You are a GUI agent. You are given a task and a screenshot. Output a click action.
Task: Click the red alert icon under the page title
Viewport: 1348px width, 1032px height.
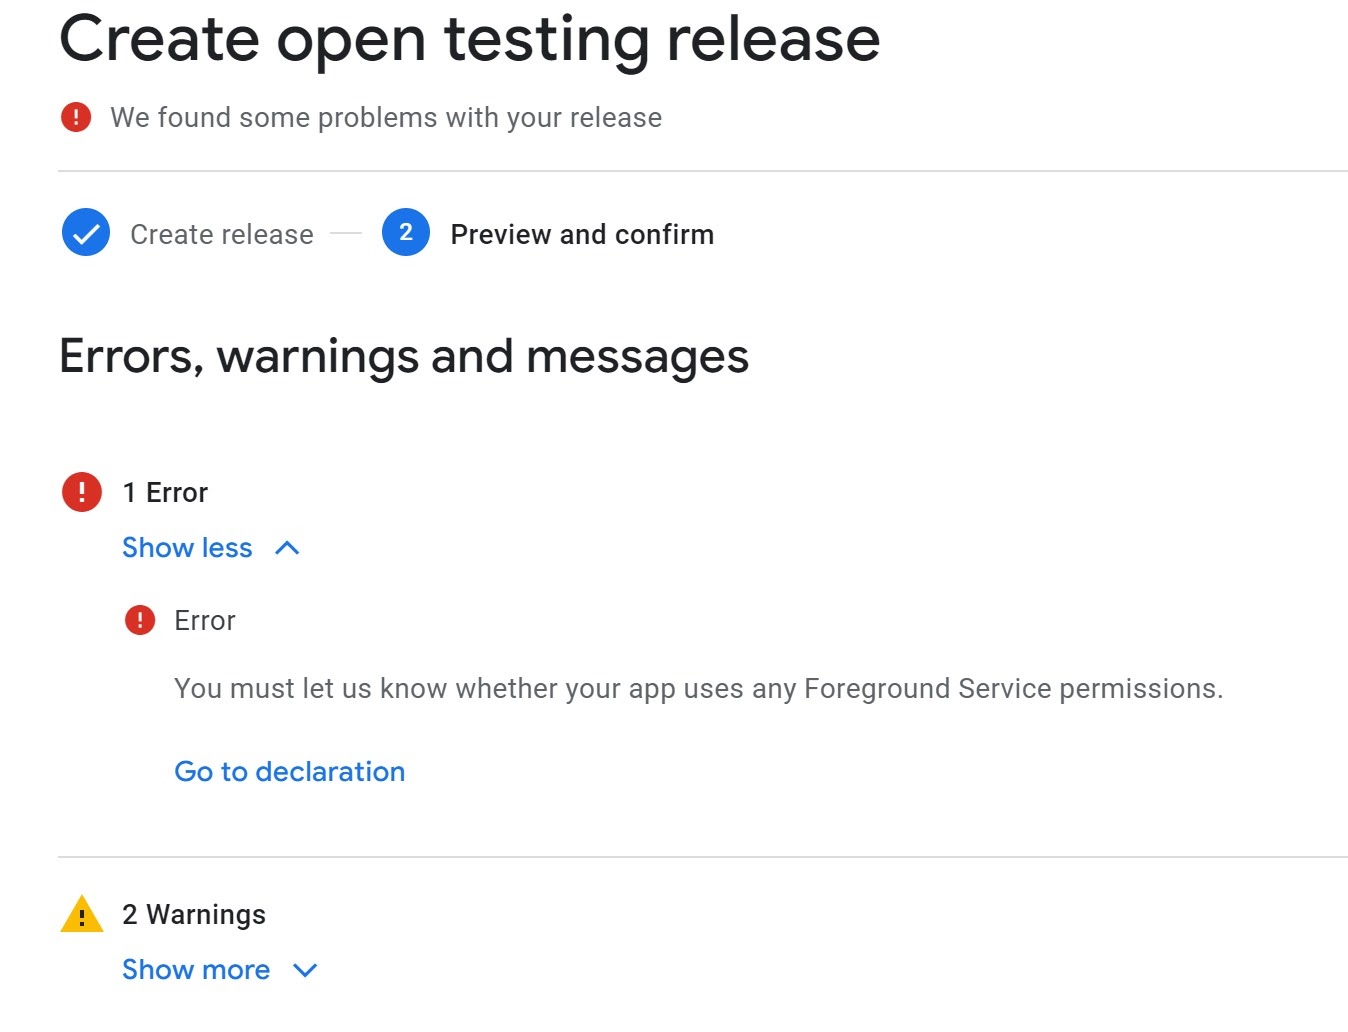click(76, 117)
